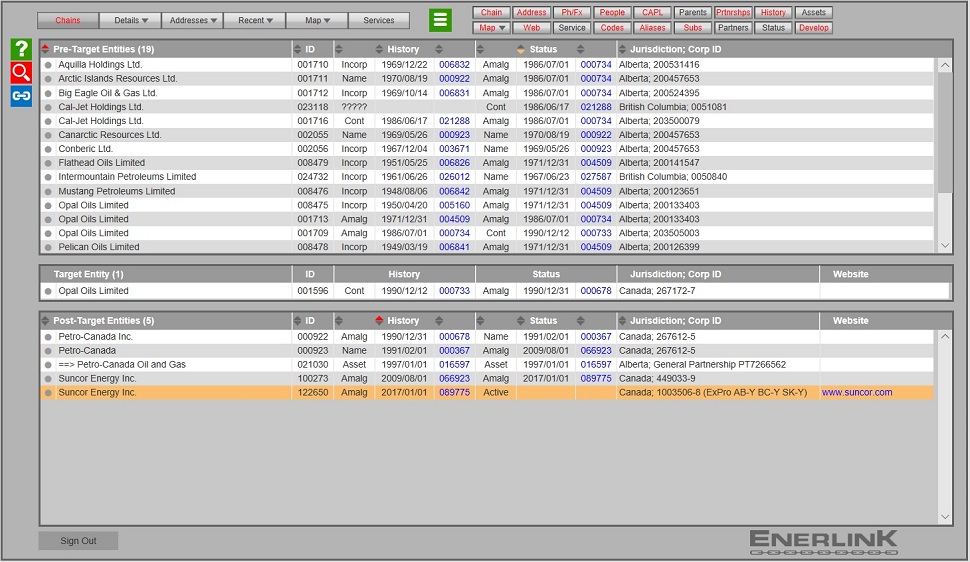Open the green question mark help icon
970x562 pixels.
pyautogui.click(x=21, y=49)
